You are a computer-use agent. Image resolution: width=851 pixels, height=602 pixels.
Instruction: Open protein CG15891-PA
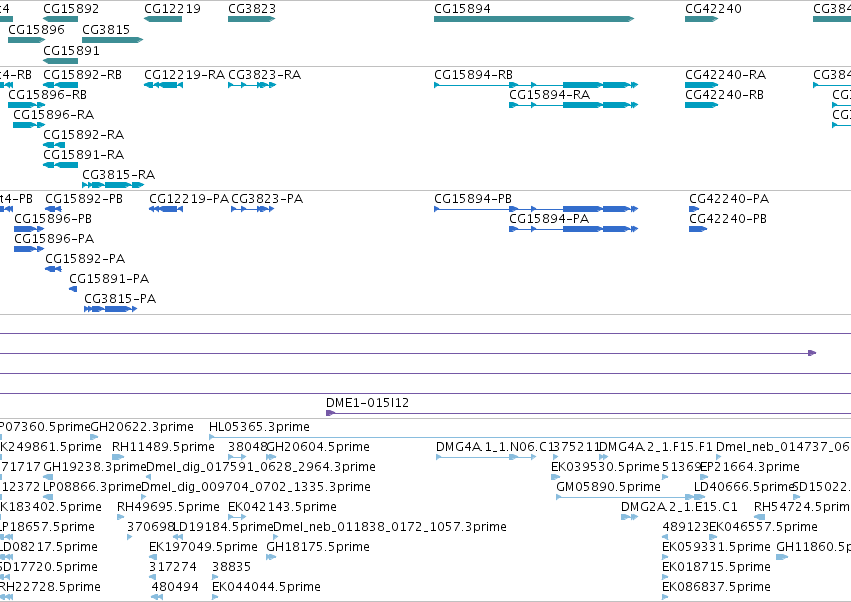pyautogui.click(x=109, y=279)
